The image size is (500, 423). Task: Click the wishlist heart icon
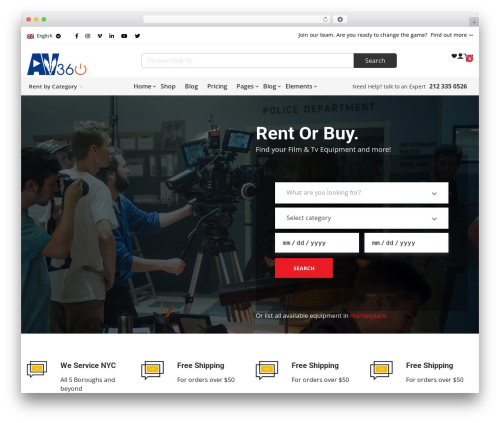pyautogui.click(x=454, y=56)
